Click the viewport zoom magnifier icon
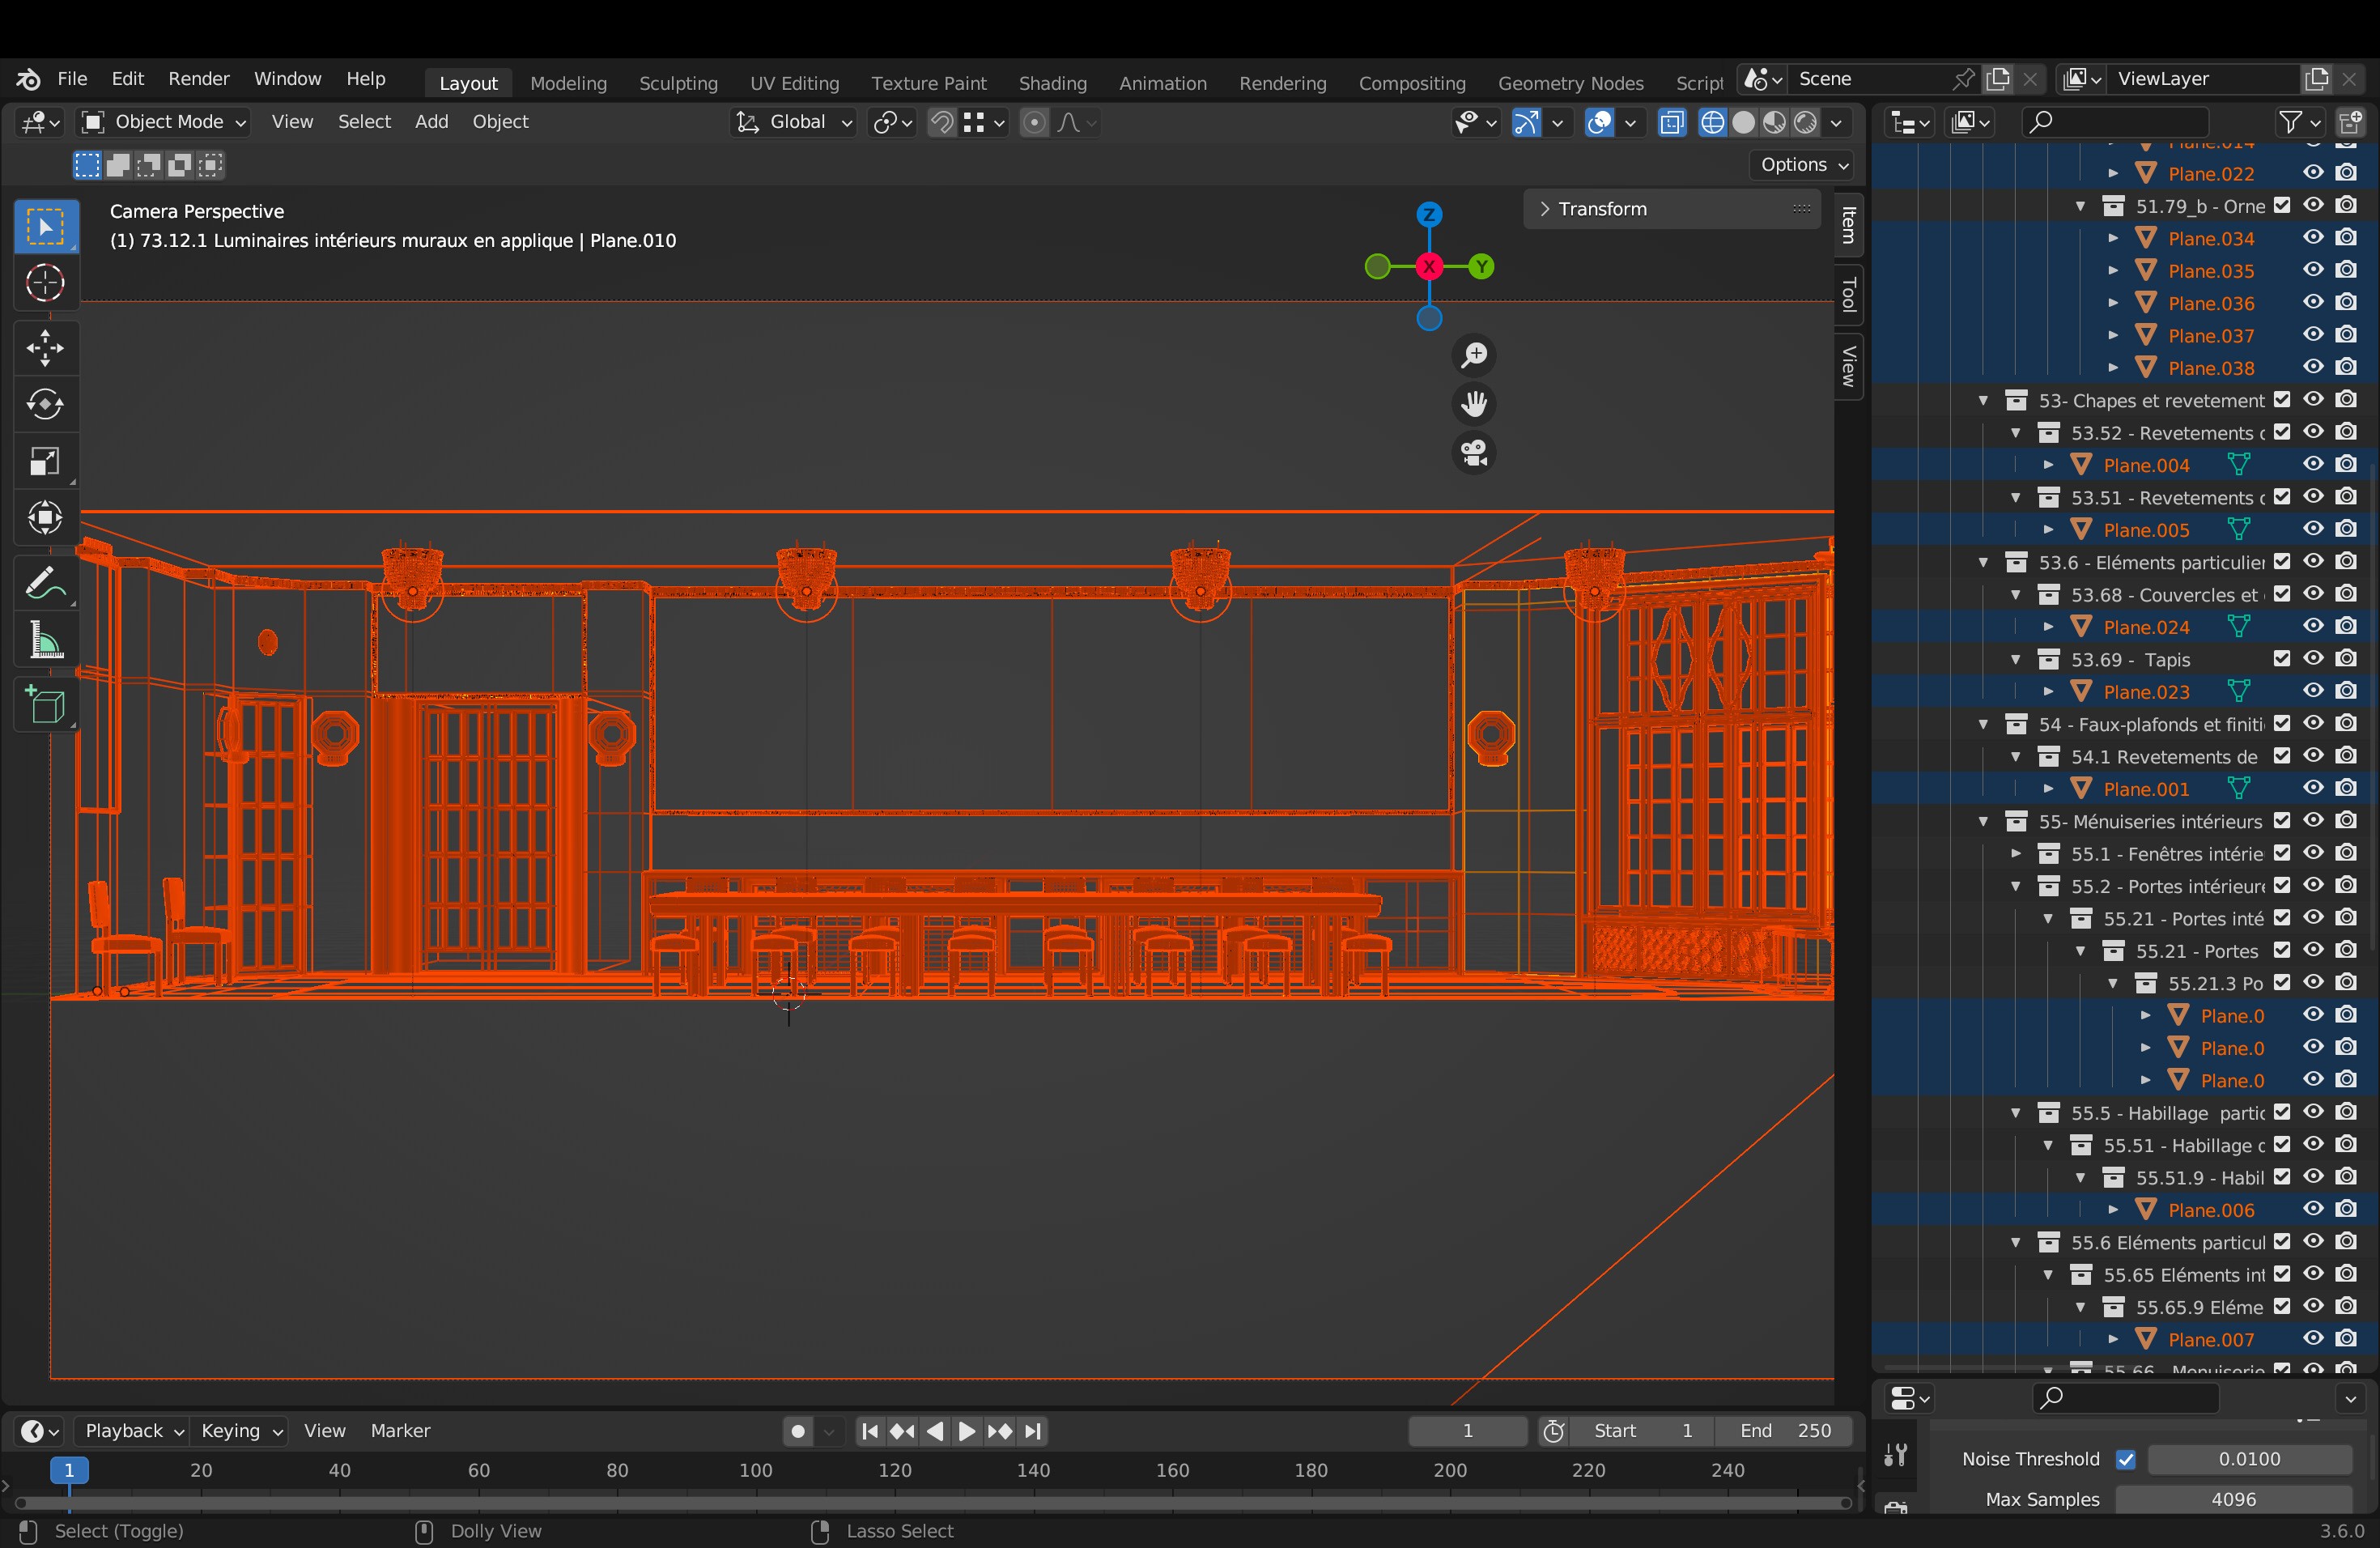 pos(1474,355)
